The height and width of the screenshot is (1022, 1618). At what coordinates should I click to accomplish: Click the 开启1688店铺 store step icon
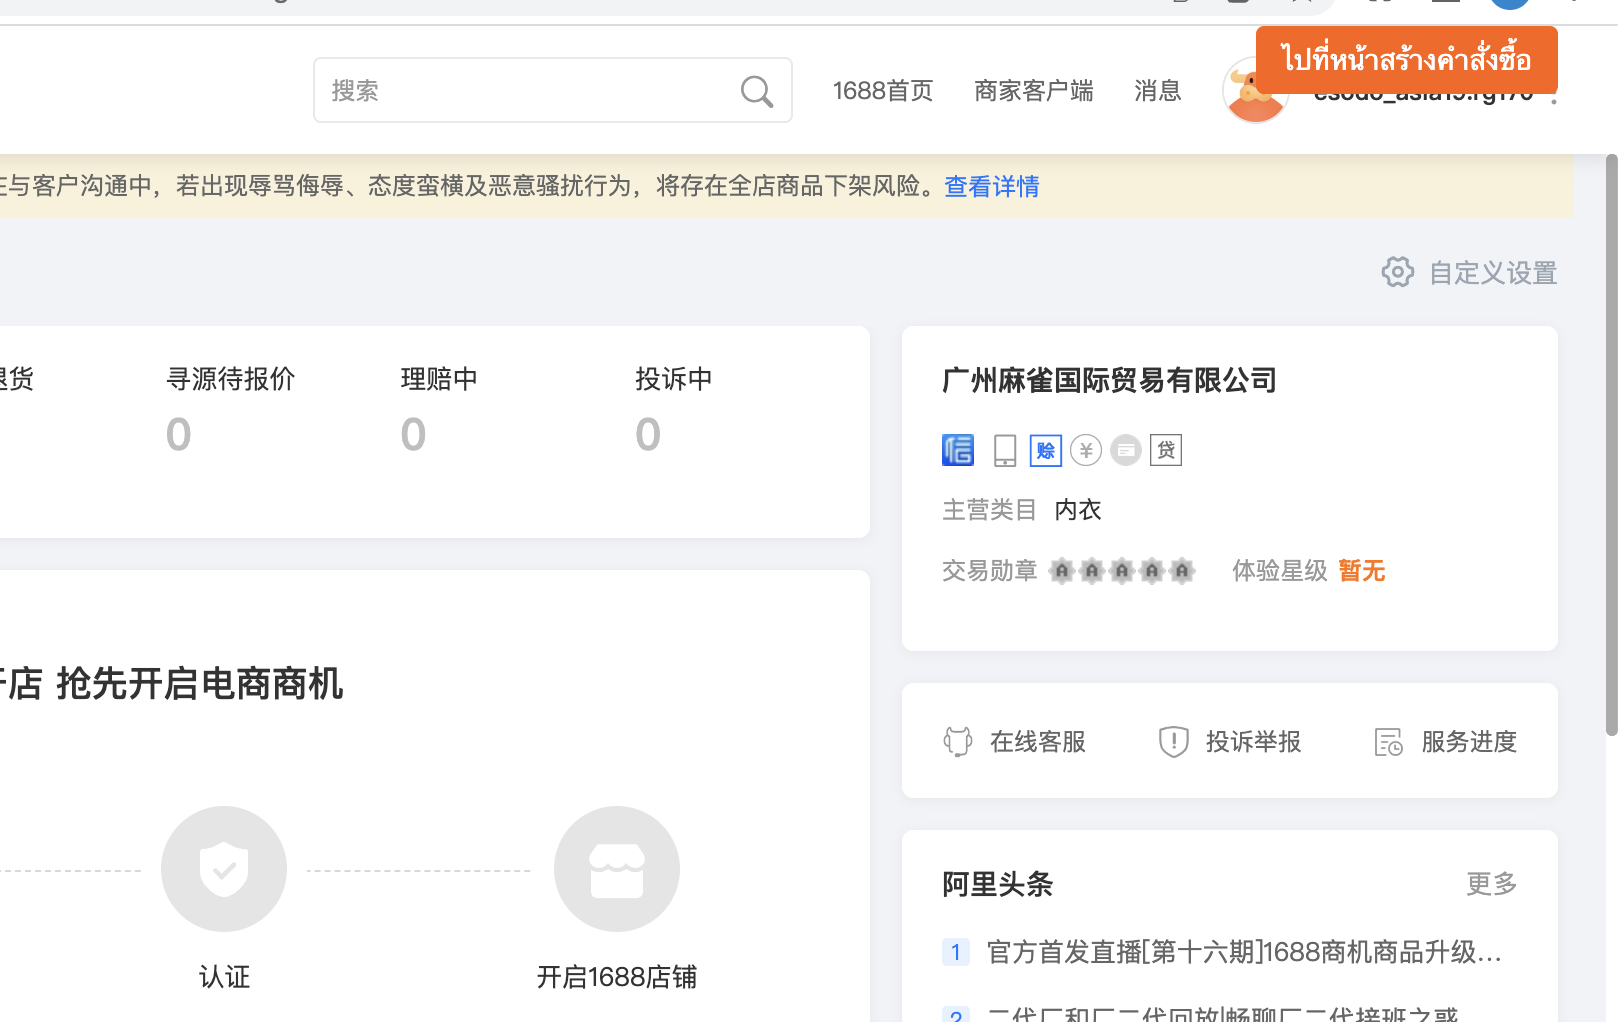tap(617, 869)
